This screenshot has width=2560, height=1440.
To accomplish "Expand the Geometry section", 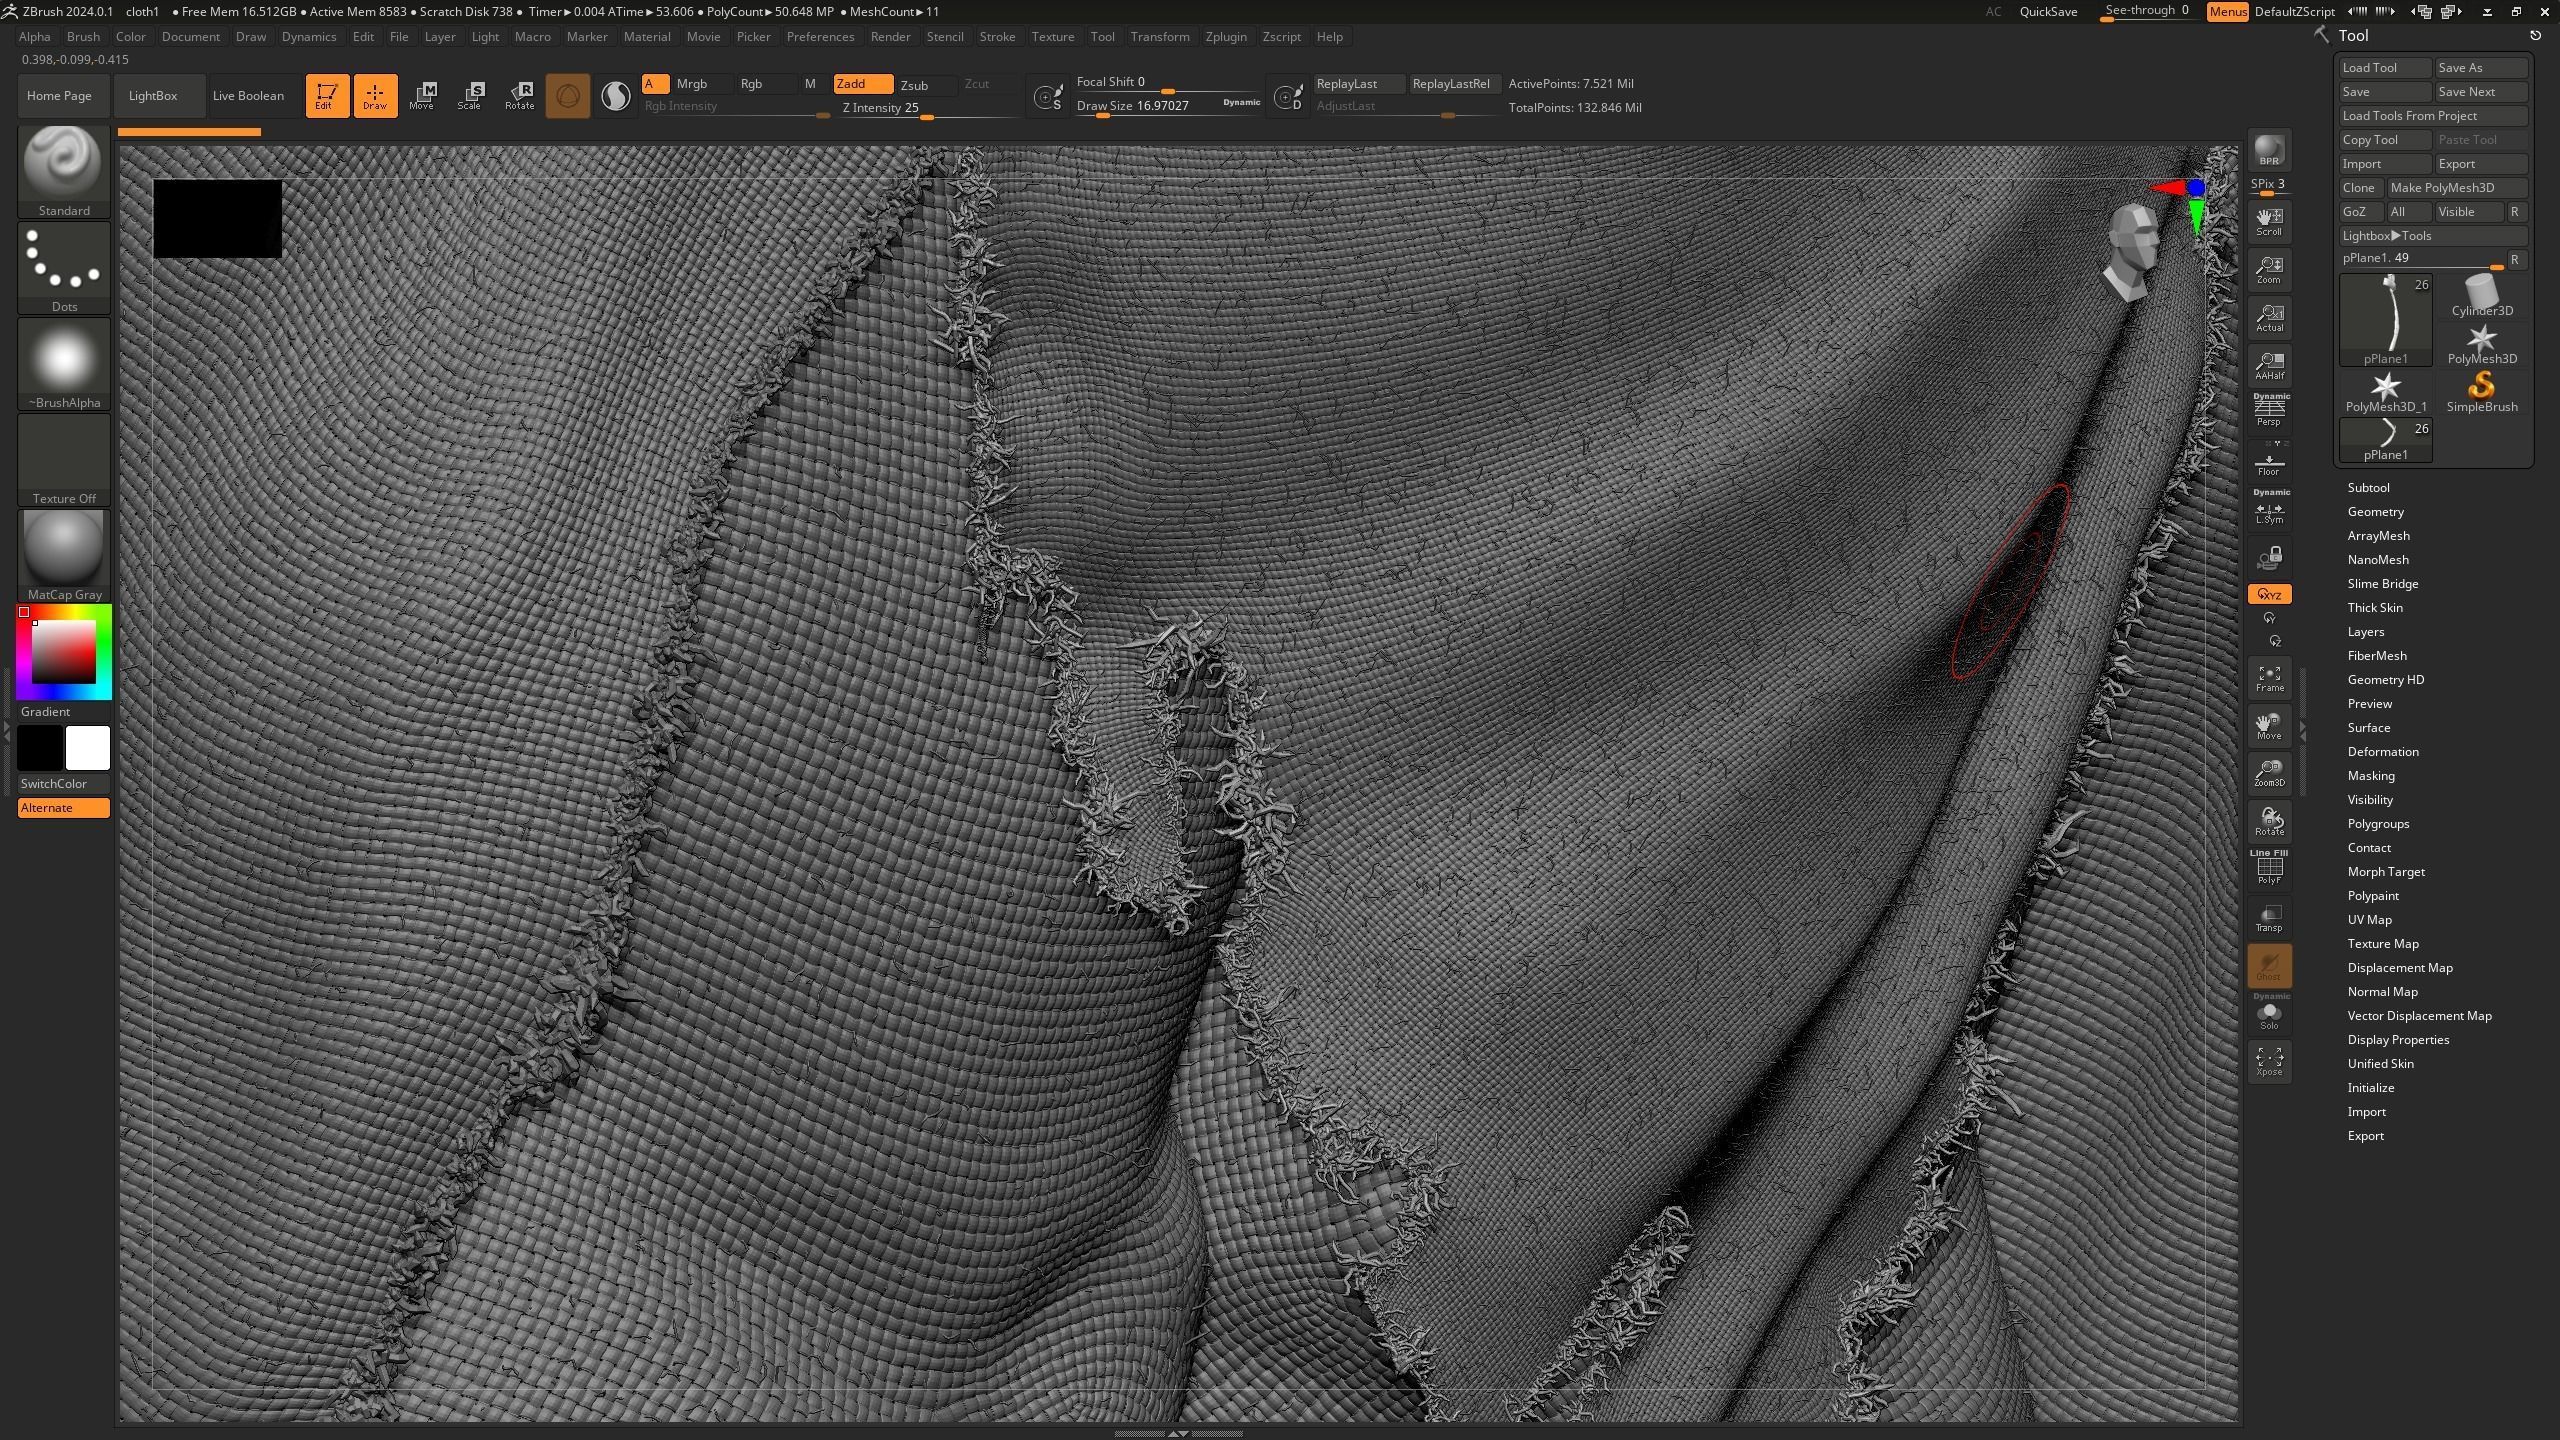I will (2375, 512).
